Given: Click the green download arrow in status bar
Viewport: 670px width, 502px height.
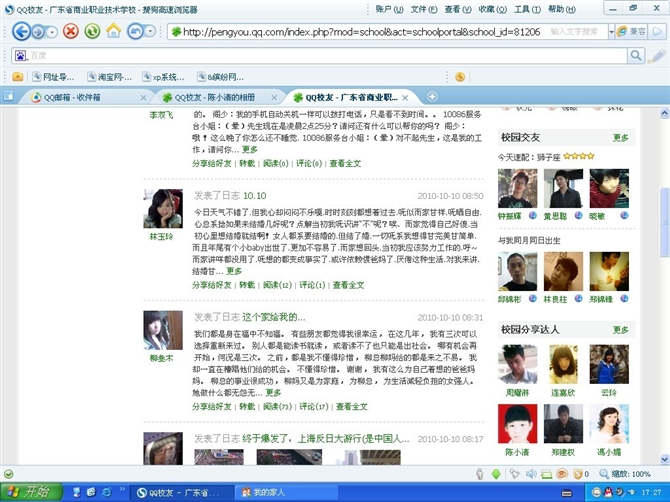Looking at the screenshot, I should coord(496,474).
